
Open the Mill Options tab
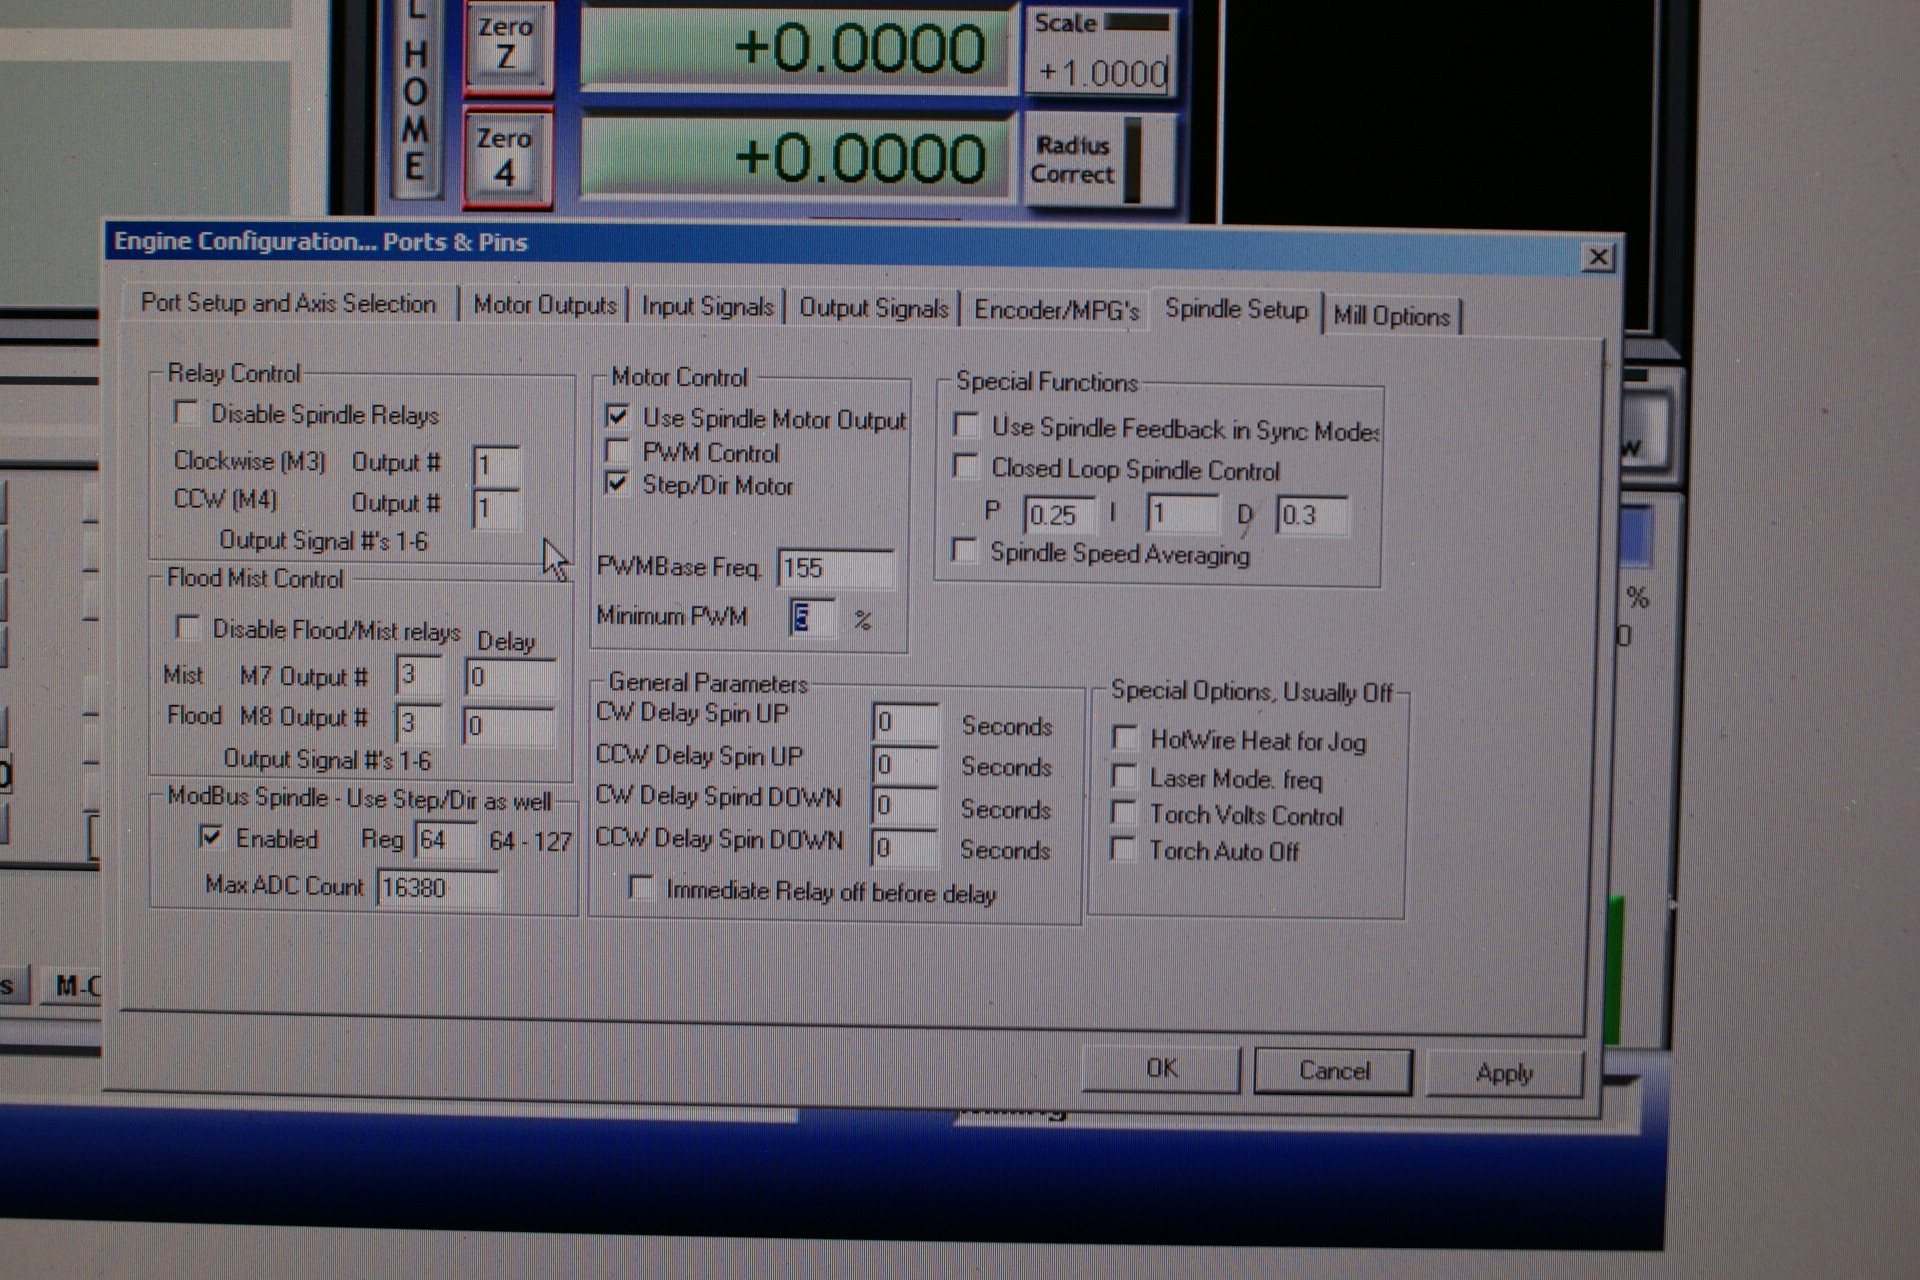pos(1391,316)
